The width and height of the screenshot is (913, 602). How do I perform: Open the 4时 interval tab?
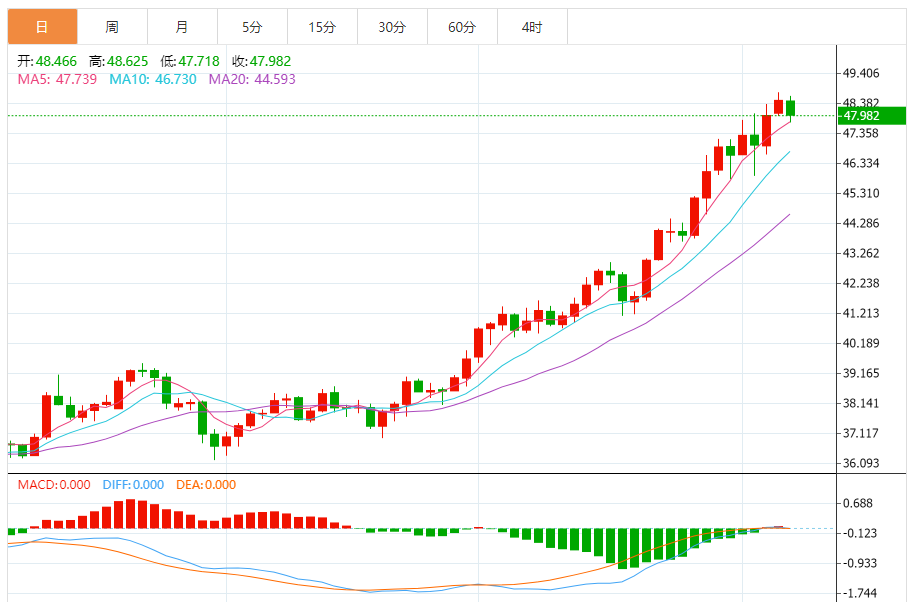pyautogui.click(x=532, y=27)
